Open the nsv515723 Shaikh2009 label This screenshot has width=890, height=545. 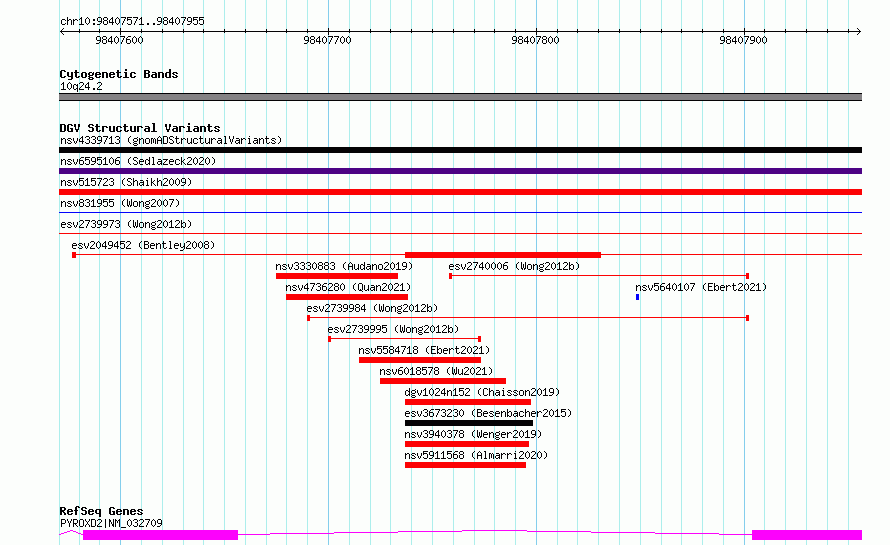[x=126, y=182]
